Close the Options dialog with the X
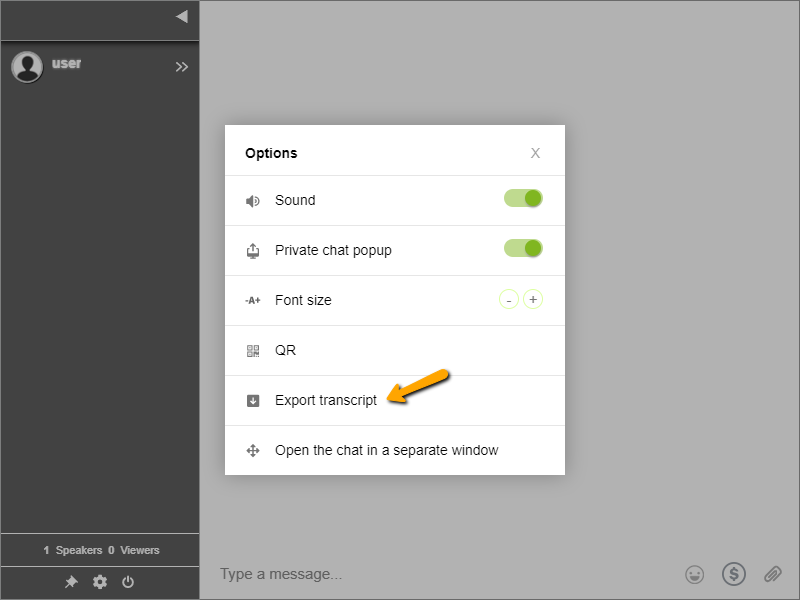This screenshot has width=800, height=600. 535,153
